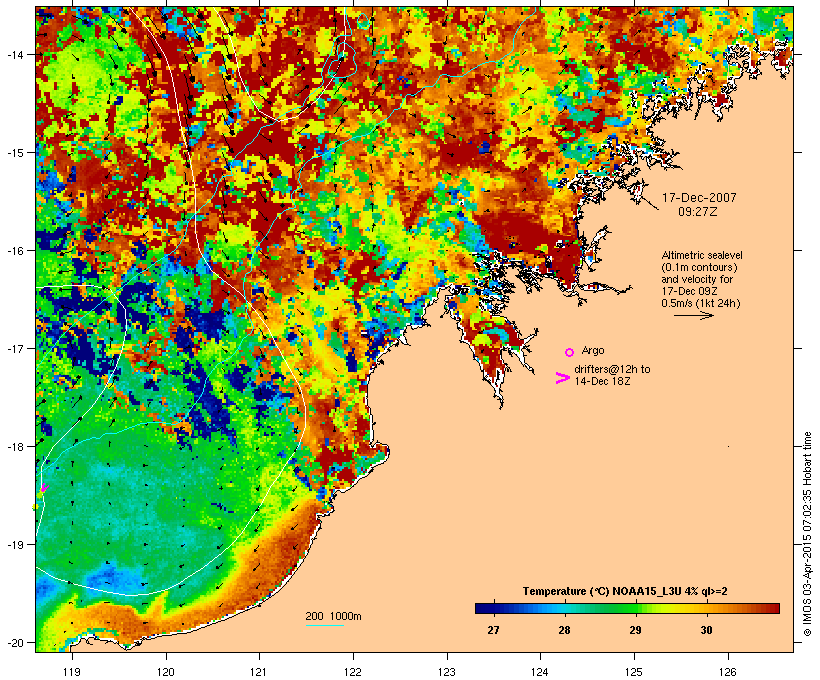This screenshot has height=680, width=820.
Task: Click 'and velocity for' annotation text
Action: pos(697,279)
